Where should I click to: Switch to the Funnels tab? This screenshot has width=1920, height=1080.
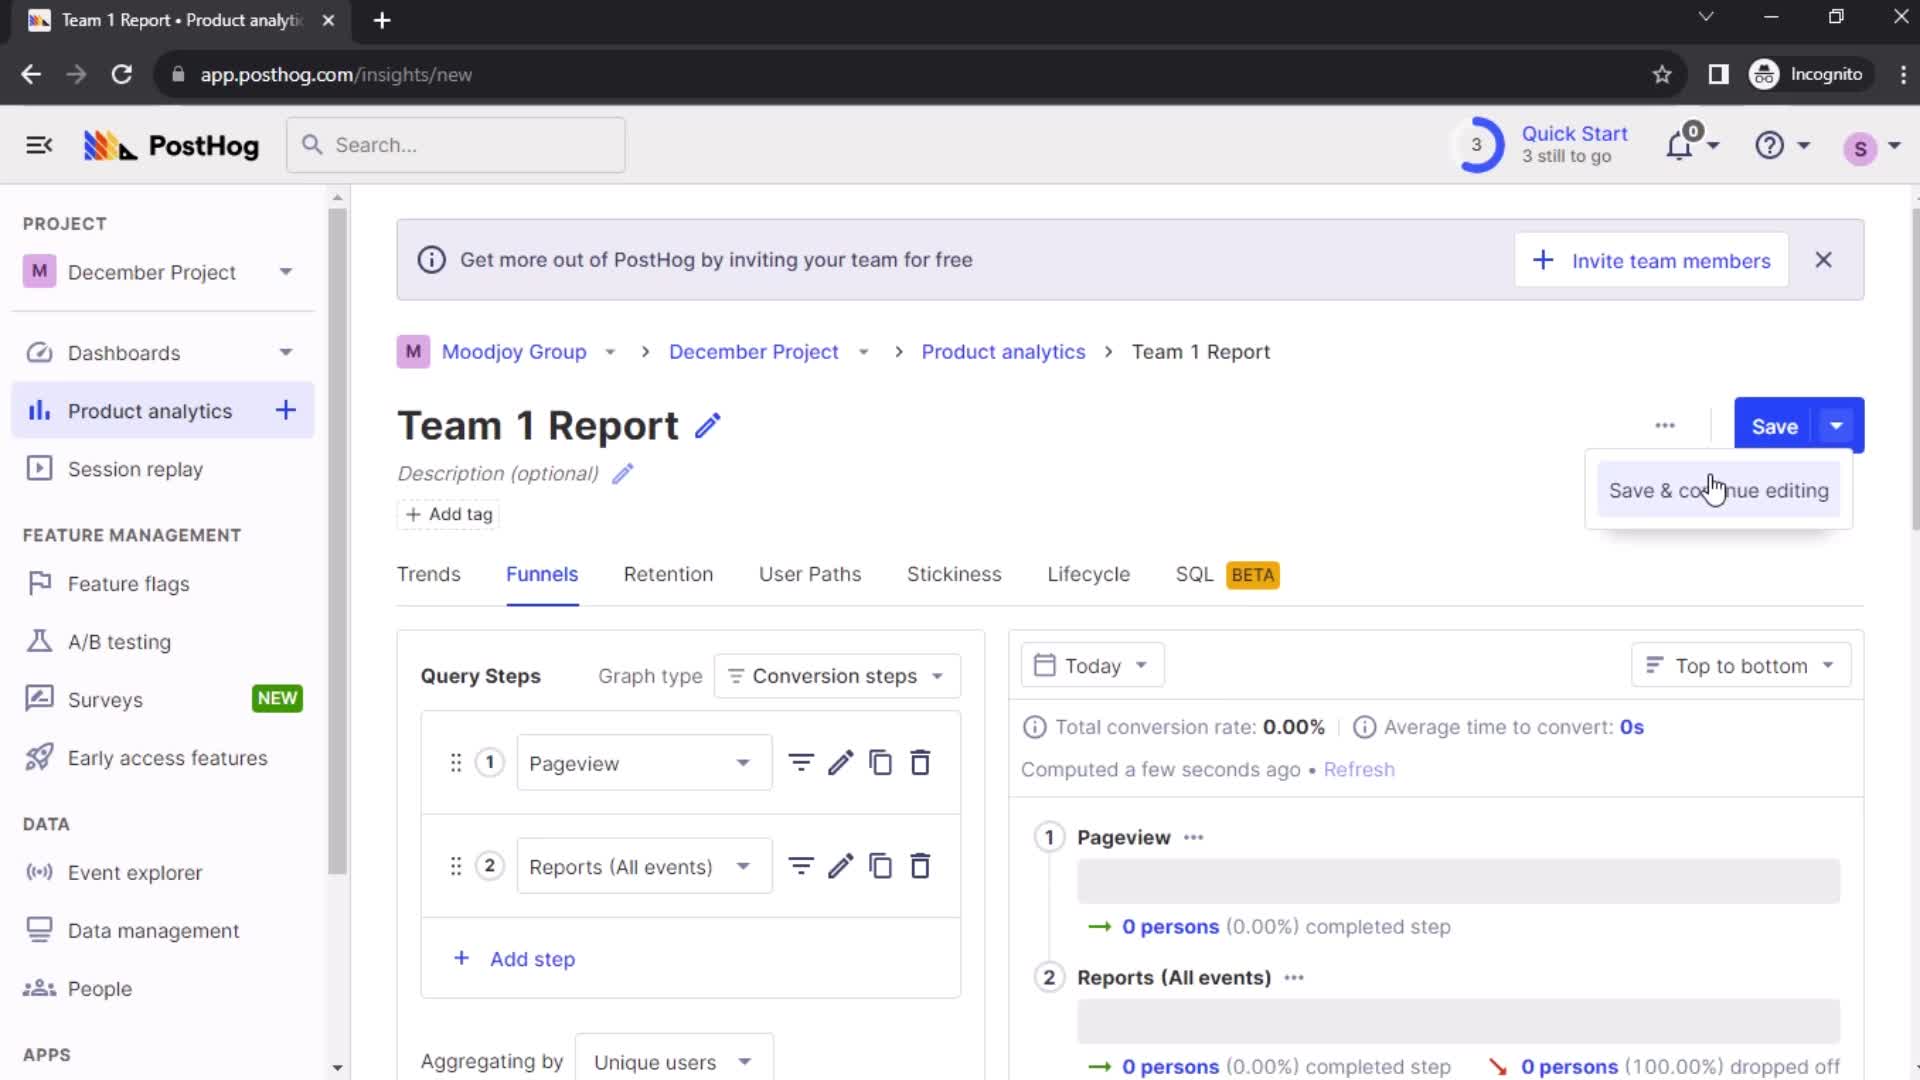click(542, 574)
